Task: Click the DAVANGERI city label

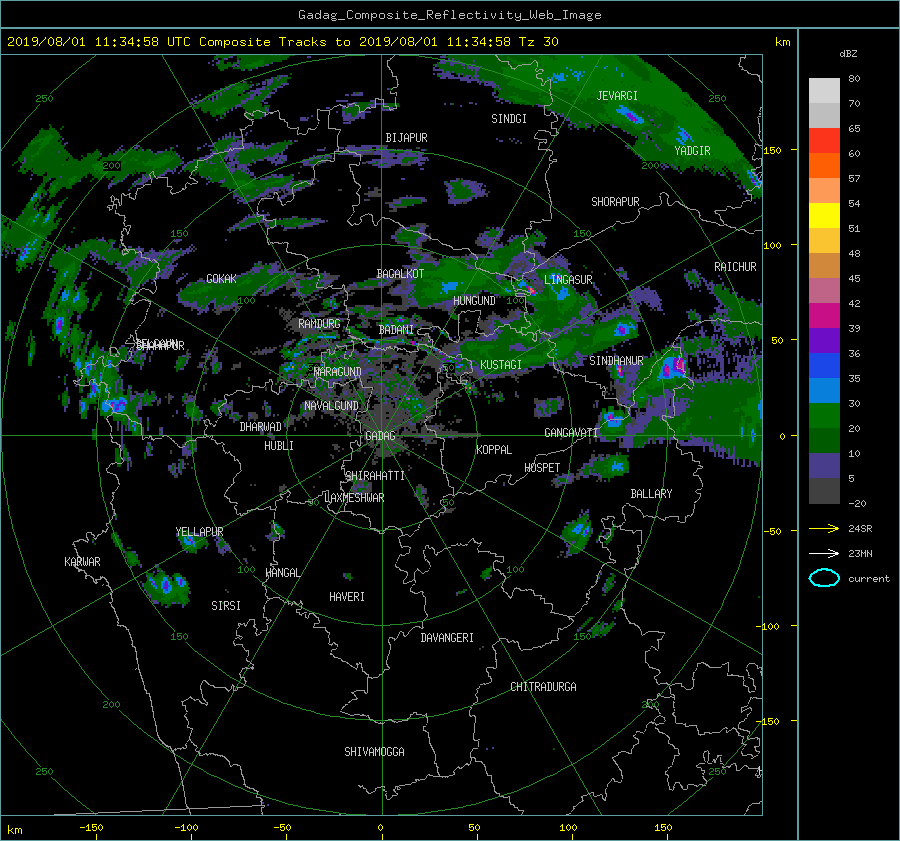Action: [447, 638]
